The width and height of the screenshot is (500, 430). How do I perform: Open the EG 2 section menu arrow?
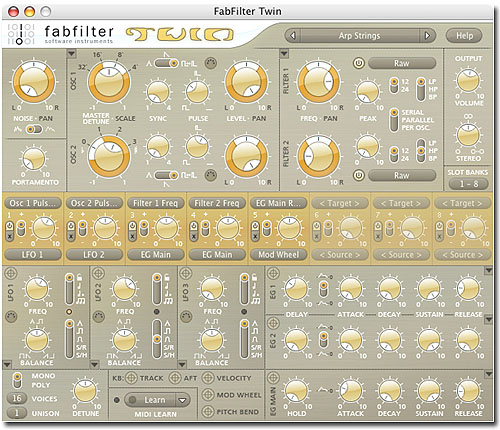point(488,319)
